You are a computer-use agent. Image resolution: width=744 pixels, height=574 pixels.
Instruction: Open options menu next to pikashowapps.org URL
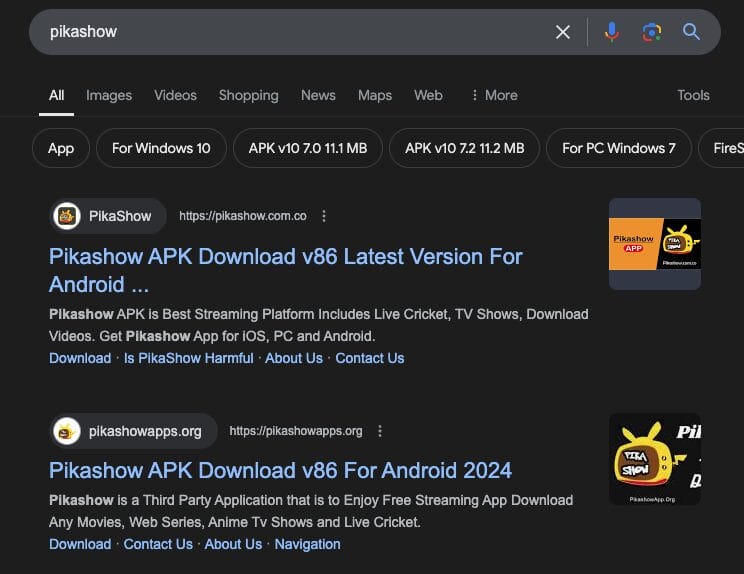[x=380, y=431]
